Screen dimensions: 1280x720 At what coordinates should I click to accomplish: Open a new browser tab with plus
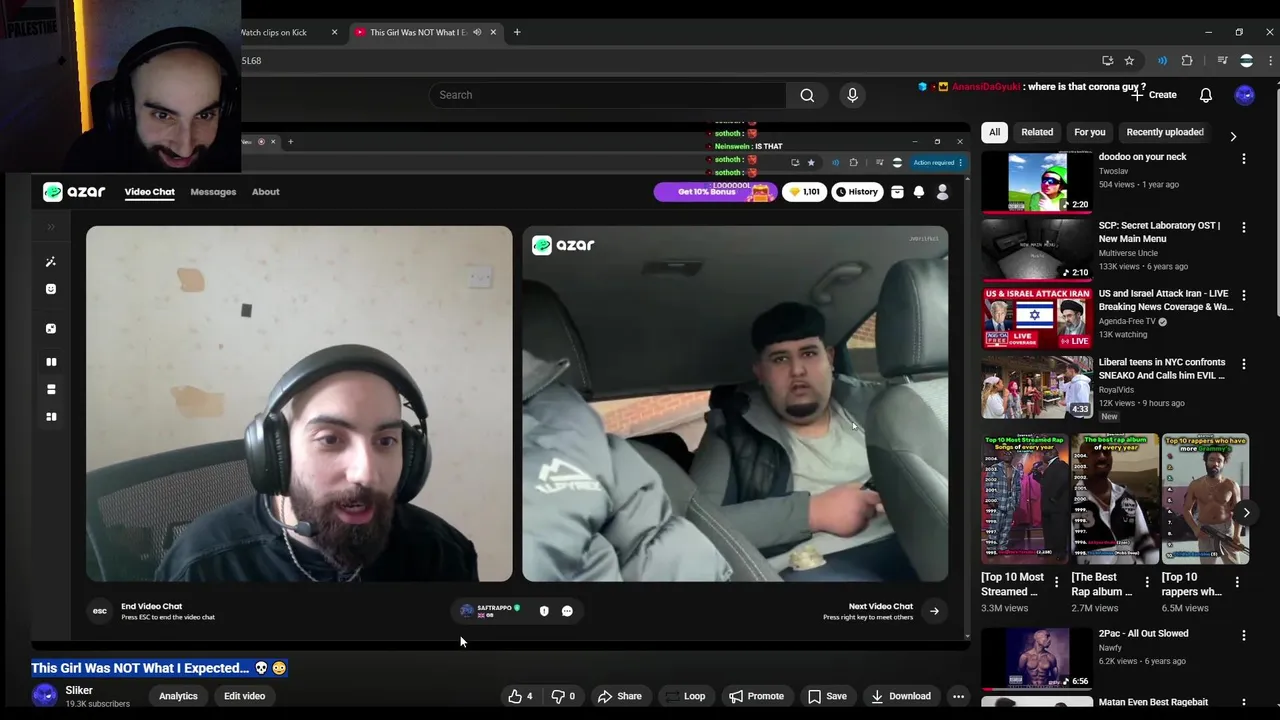pyautogui.click(x=517, y=32)
